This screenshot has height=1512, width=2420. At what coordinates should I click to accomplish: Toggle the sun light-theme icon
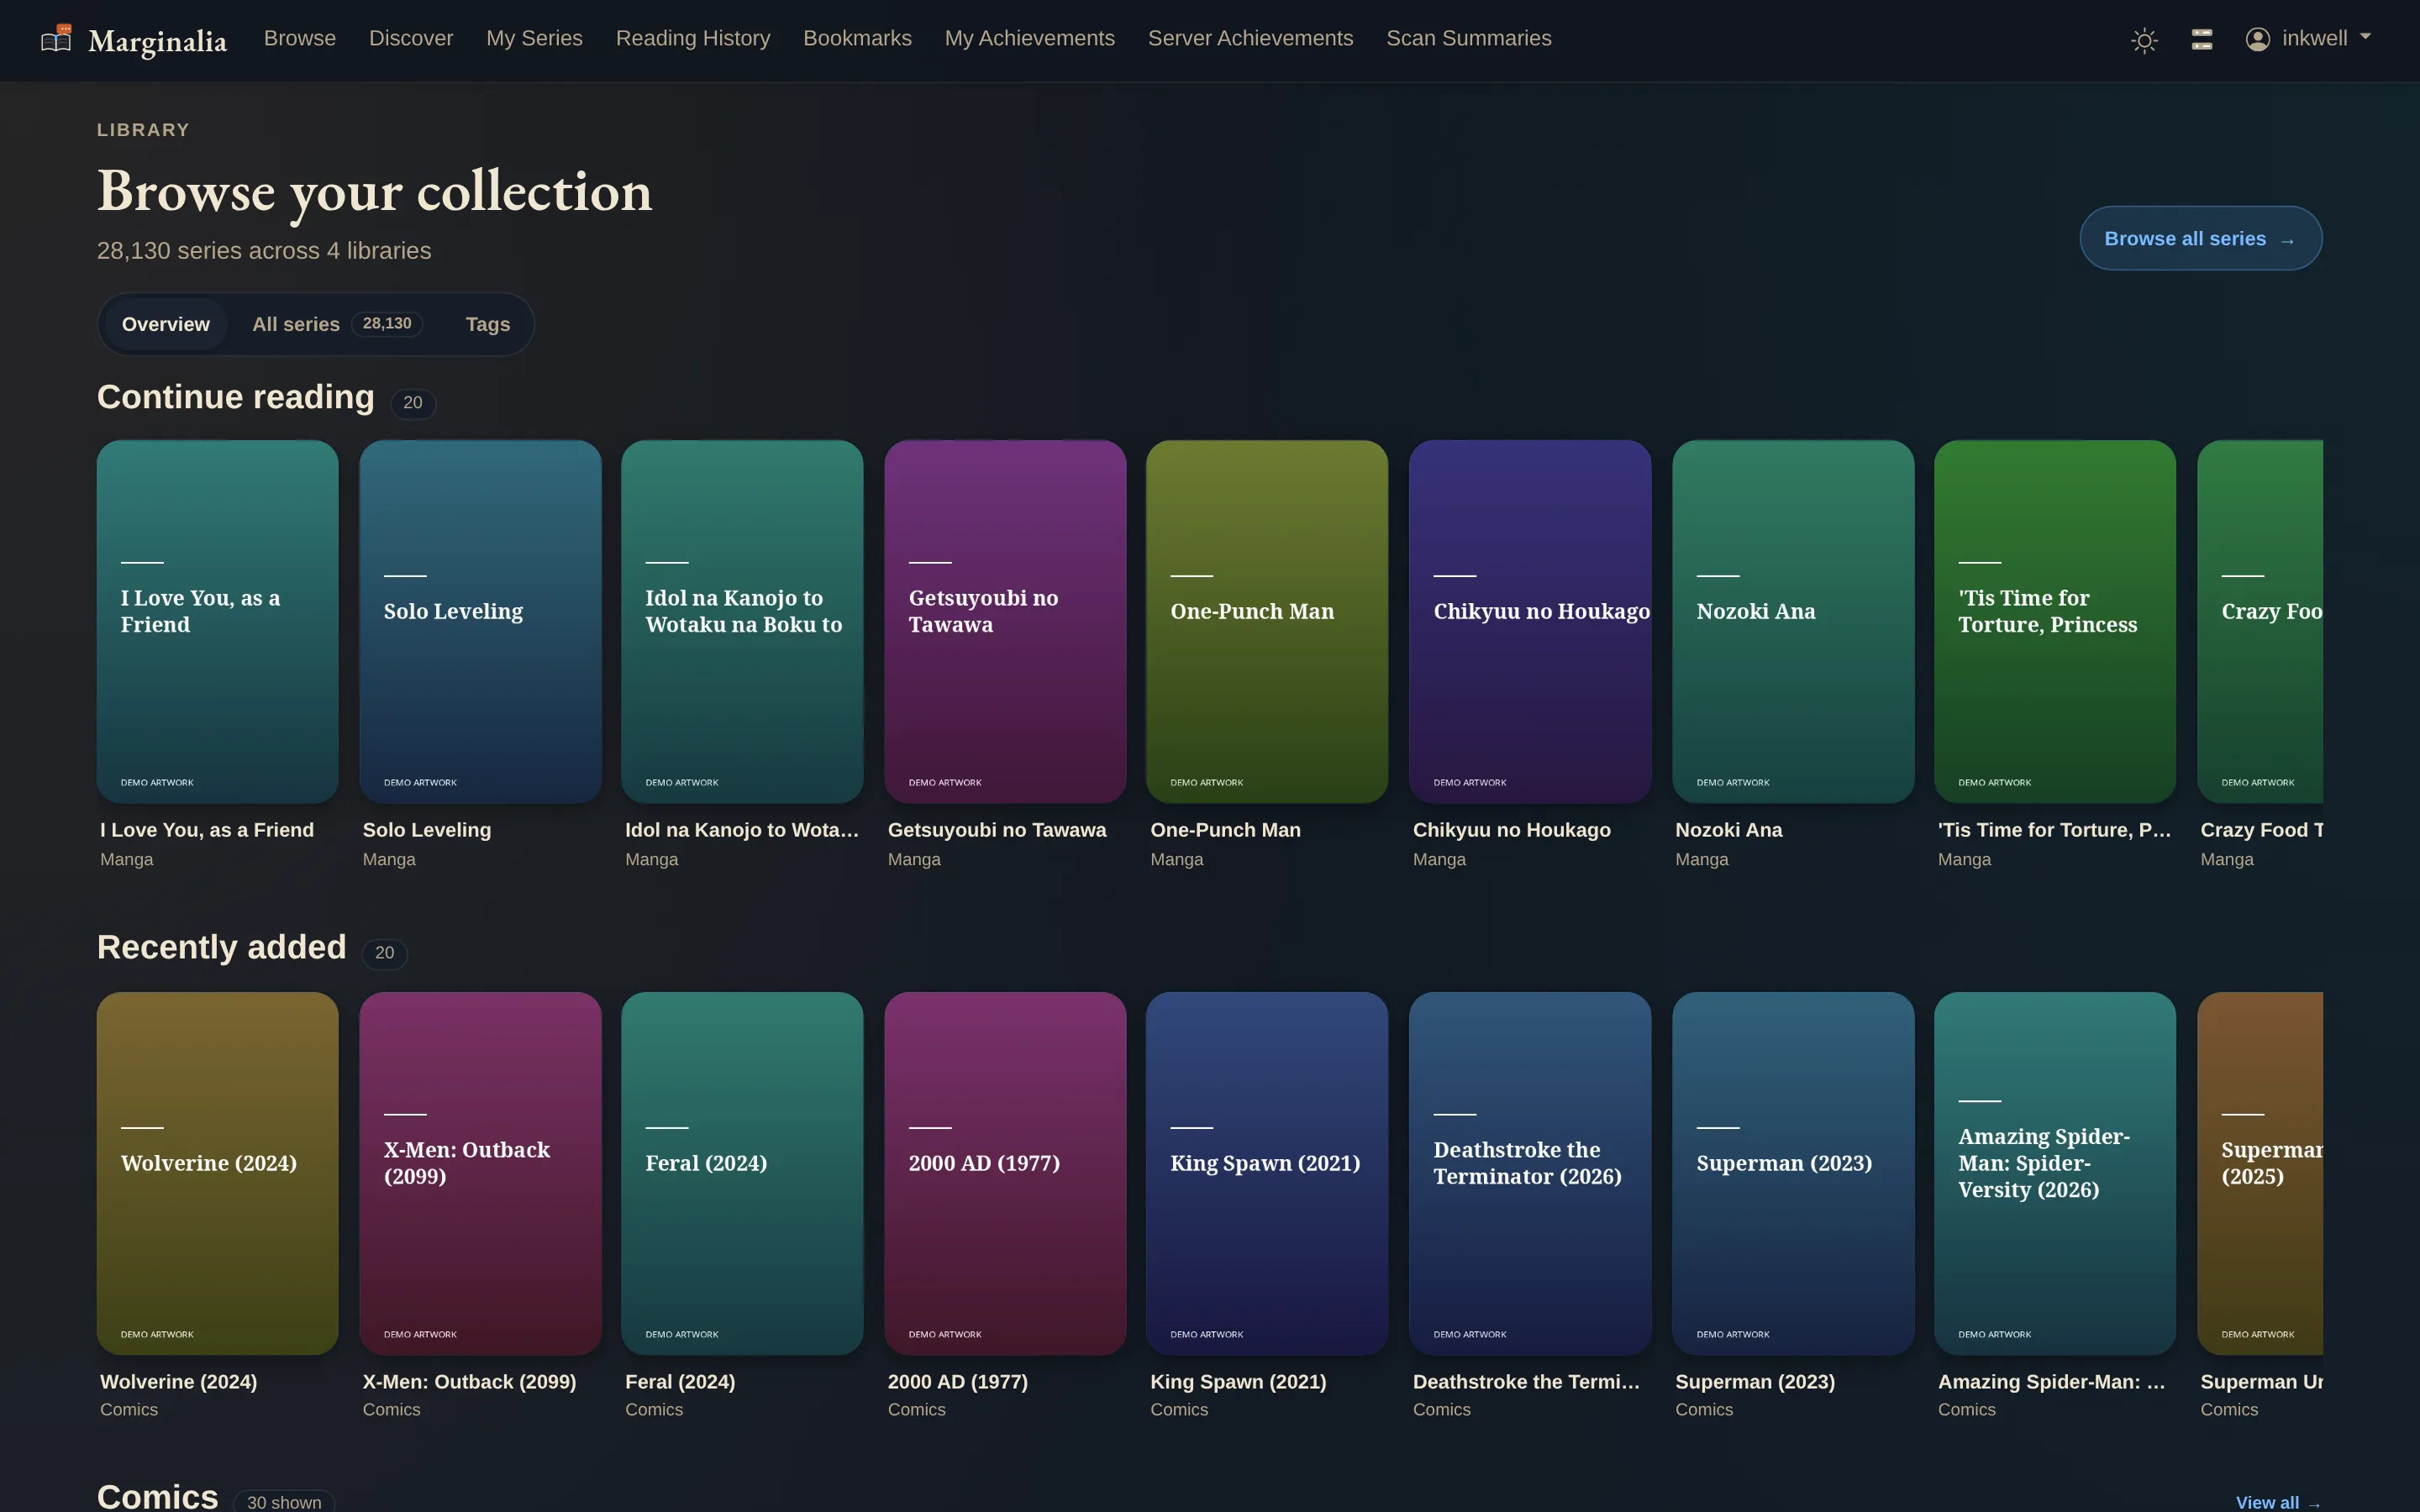tap(2144, 40)
